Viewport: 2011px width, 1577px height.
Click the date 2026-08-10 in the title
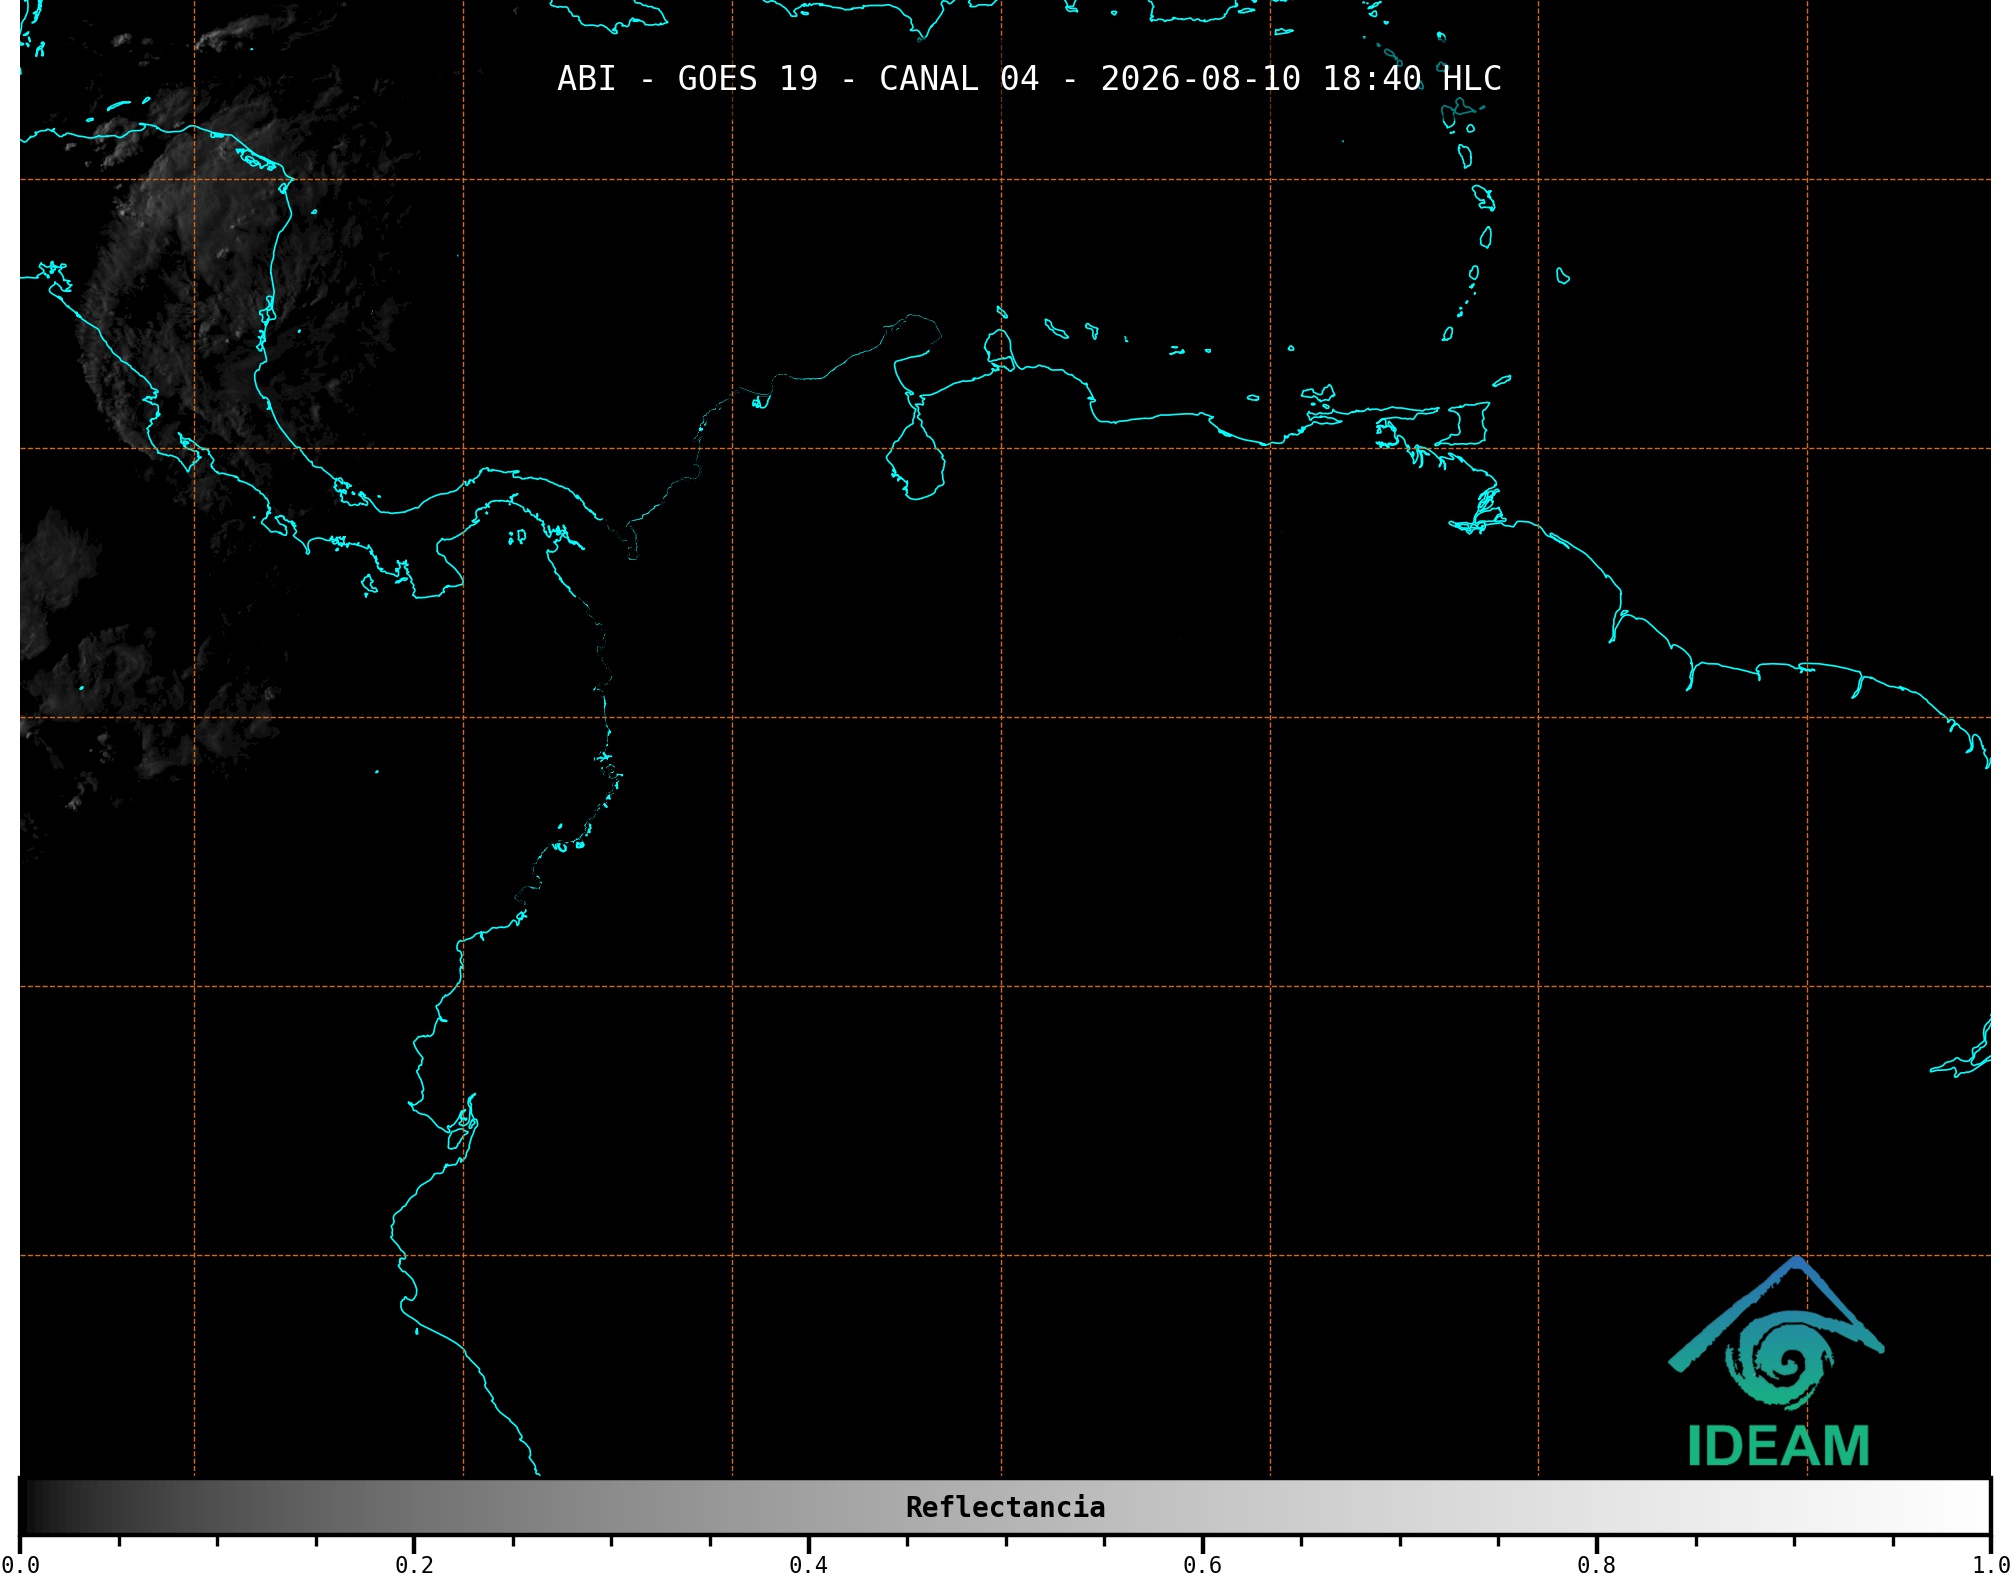1200,78
